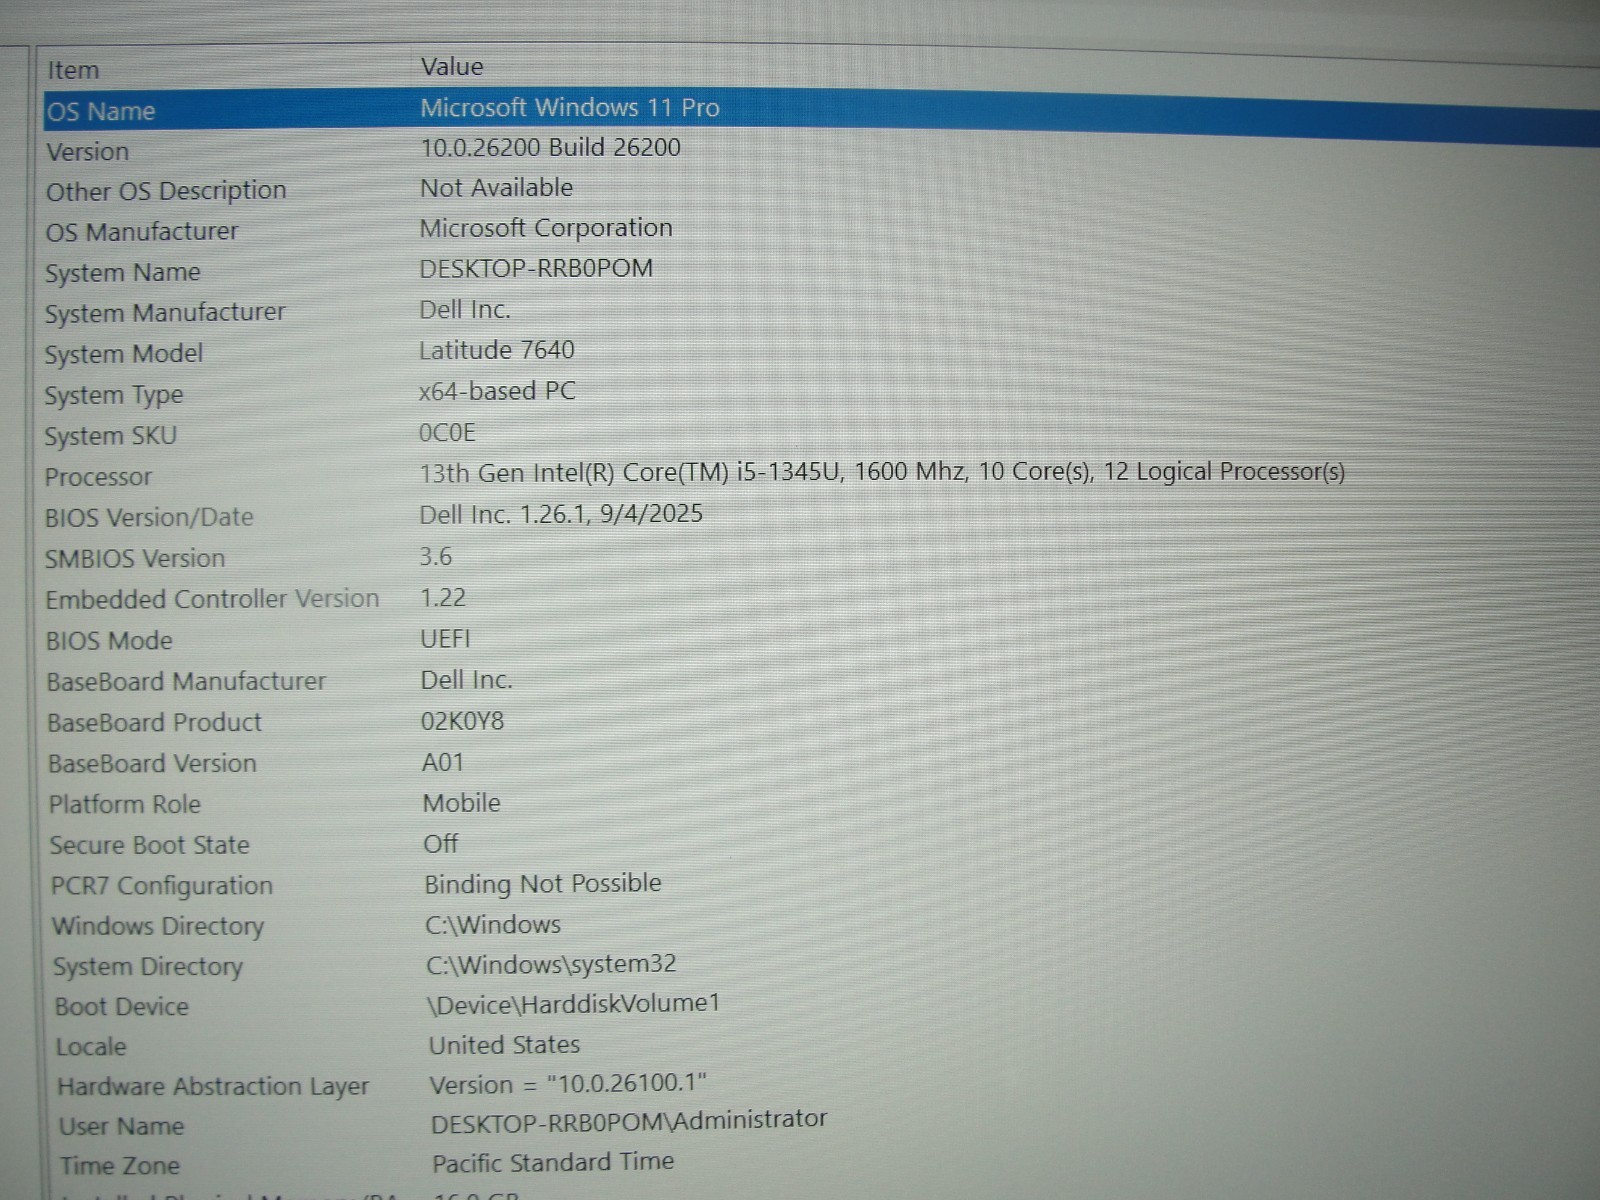Click x64-based PC value
This screenshot has width=1600, height=1200.
tap(497, 391)
